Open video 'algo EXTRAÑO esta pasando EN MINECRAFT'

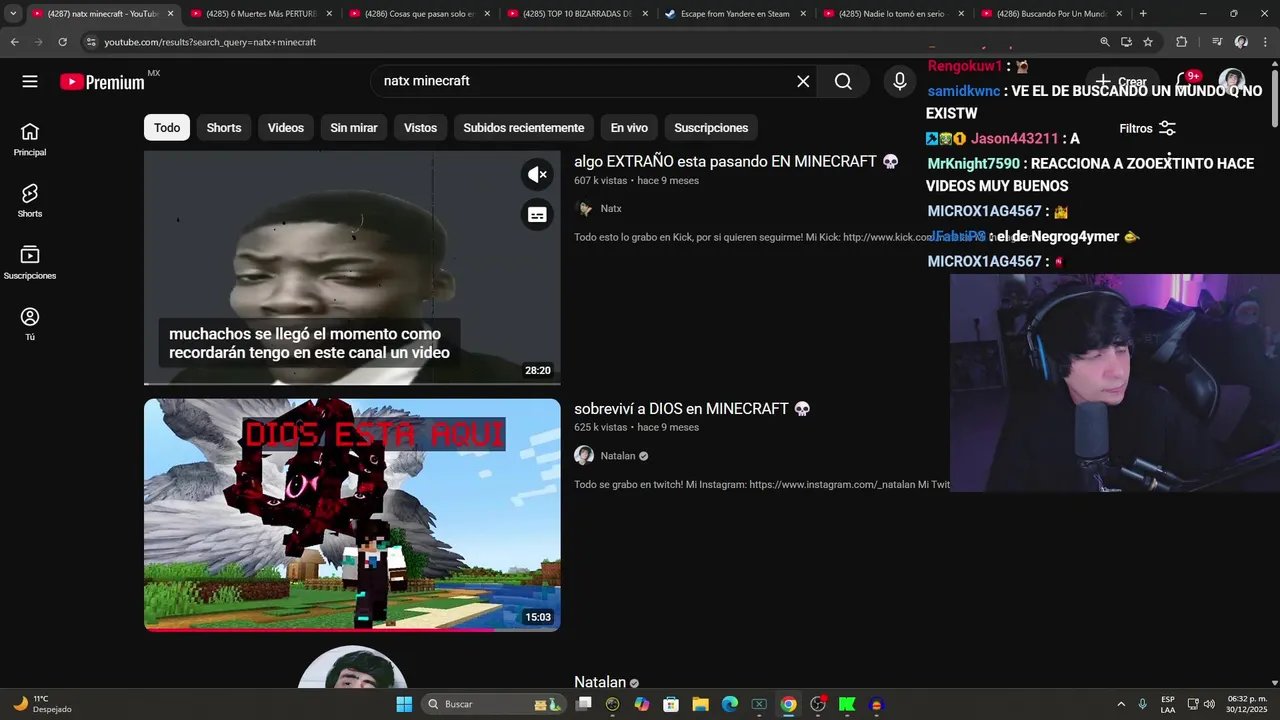click(x=736, y=161)
